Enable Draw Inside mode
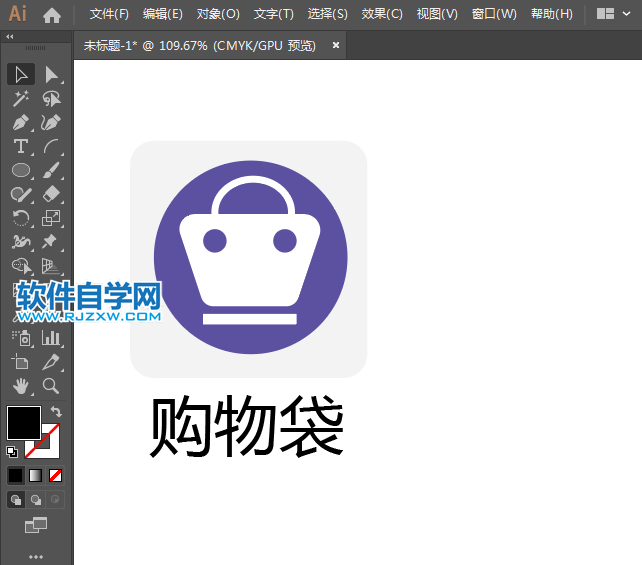The image size is (642, 565). (x=55, y=499)
